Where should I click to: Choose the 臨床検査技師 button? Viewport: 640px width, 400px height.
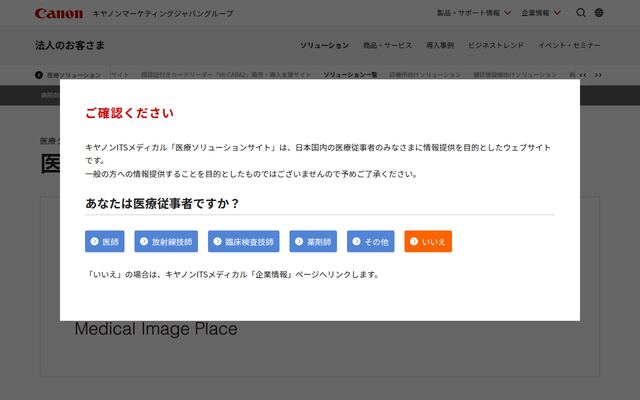coord(244,241)
